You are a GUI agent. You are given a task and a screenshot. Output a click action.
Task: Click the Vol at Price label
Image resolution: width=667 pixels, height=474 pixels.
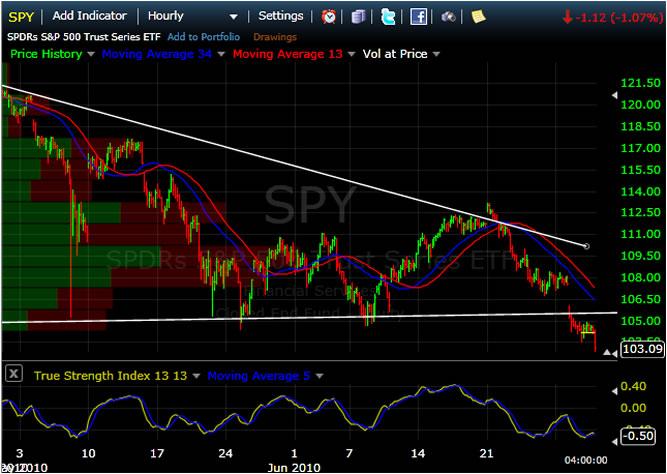tap(395, 54)
